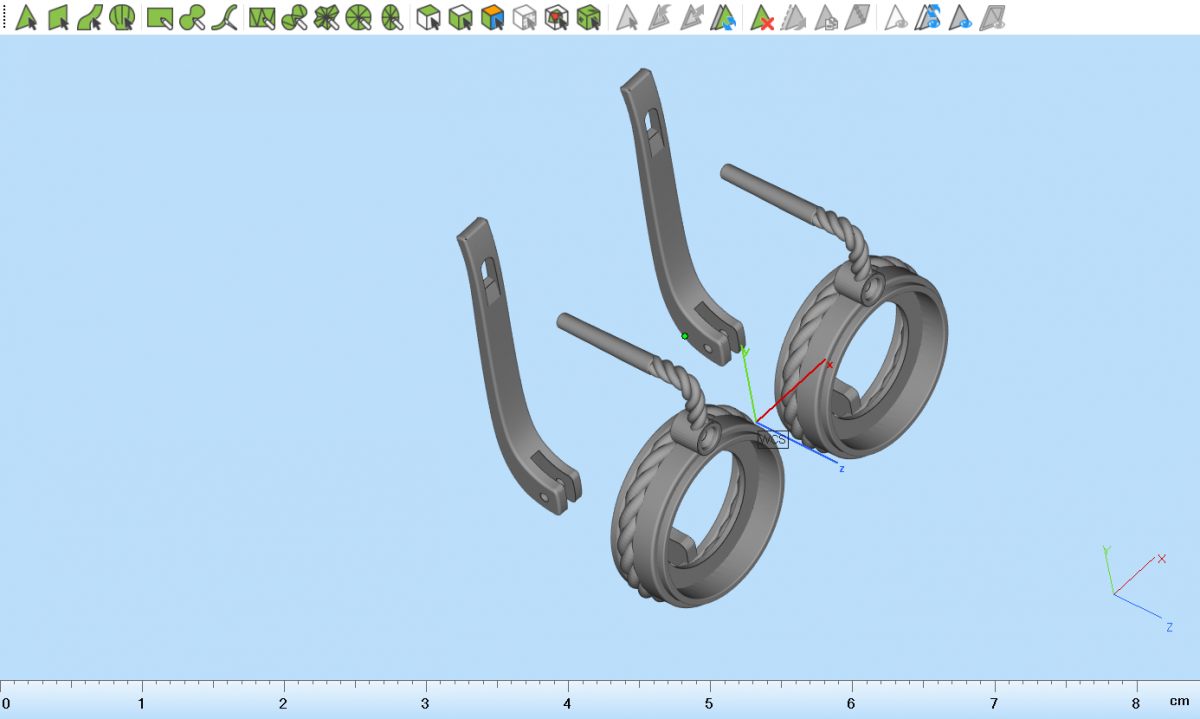Select the Mark Triangle tool
The height and width of the screenshot is (719, 1200).
(27, 17)
